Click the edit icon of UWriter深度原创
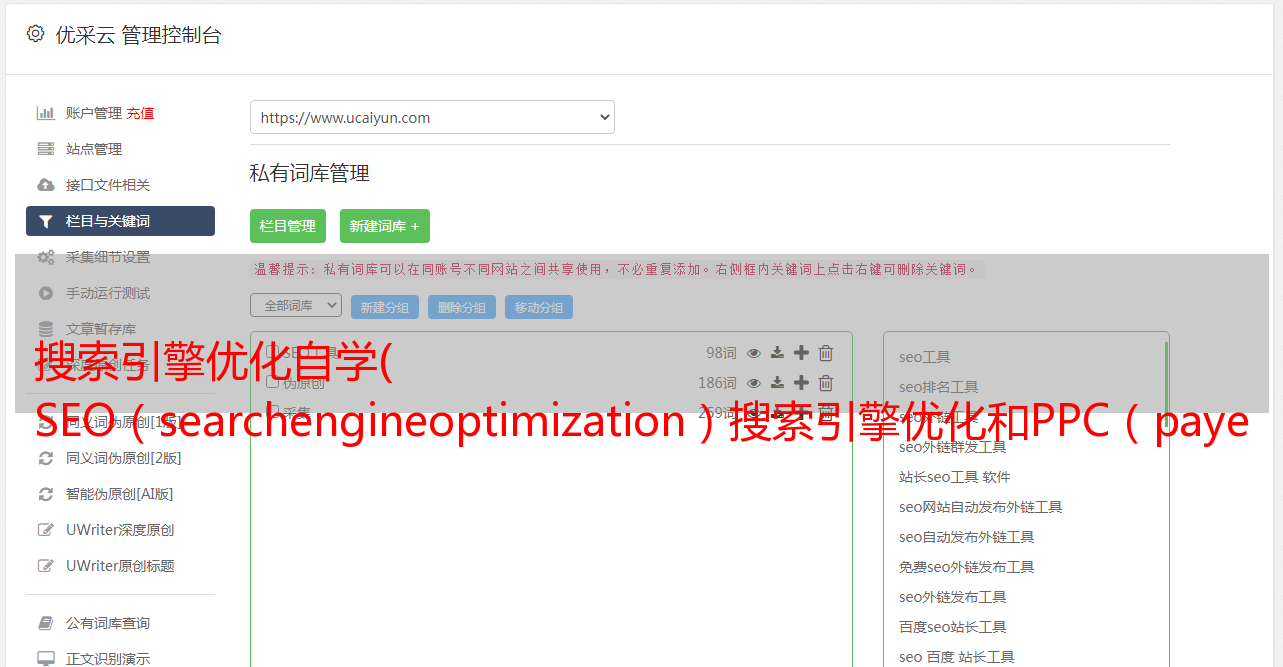This screenshot has height=667, width=1283. 46,530
